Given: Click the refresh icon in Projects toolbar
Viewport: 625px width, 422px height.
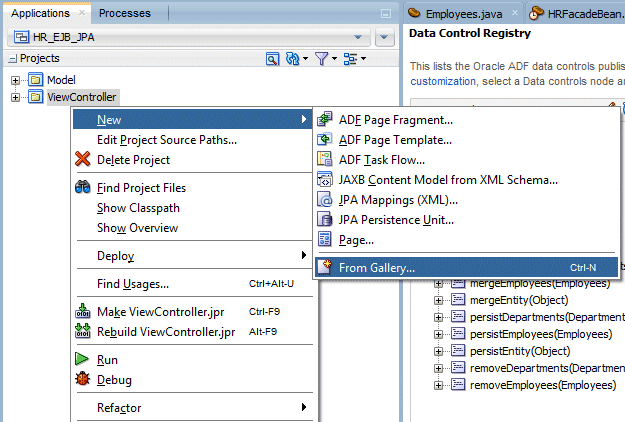Looking at the screenshot, I should [x=292, y=59].
